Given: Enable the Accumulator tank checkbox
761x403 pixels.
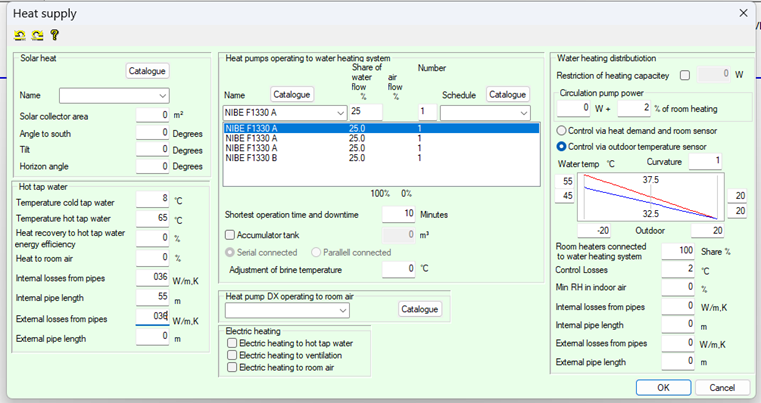Looking at the screenshot, I should click(x=230, y=234).
